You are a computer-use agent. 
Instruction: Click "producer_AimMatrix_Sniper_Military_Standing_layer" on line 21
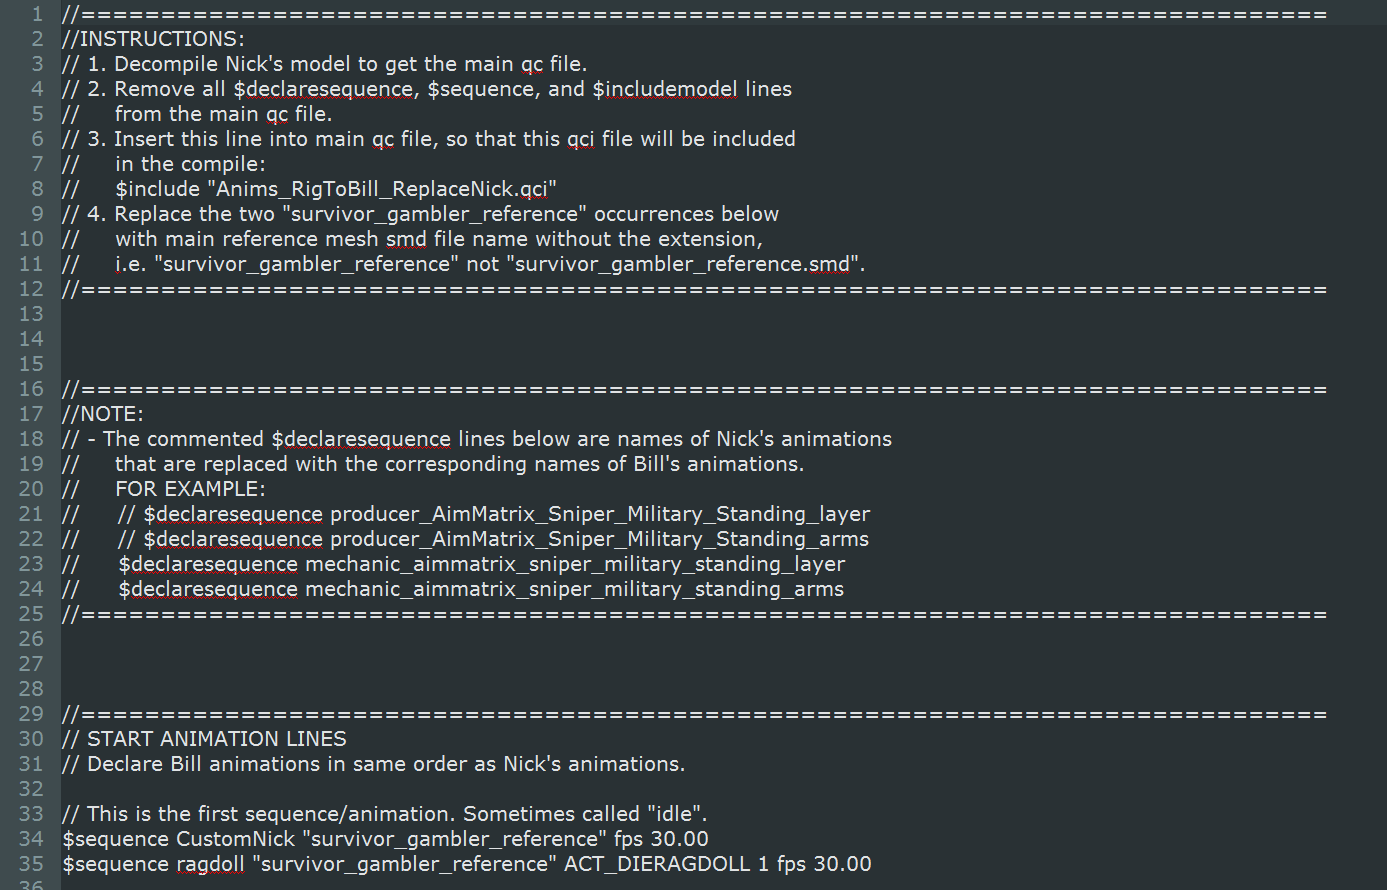click(600, 514)
